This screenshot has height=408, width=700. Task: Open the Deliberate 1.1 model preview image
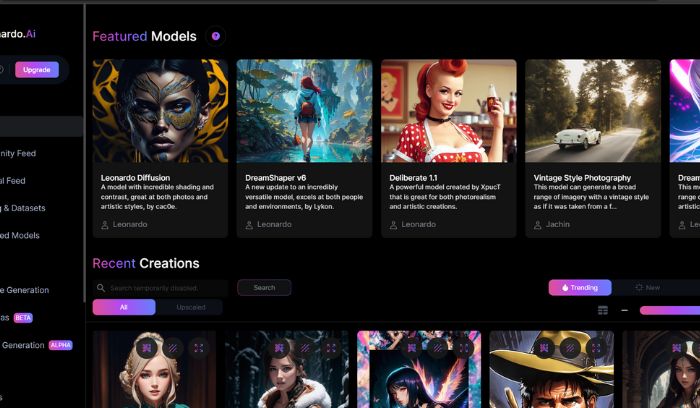(449, 111)
